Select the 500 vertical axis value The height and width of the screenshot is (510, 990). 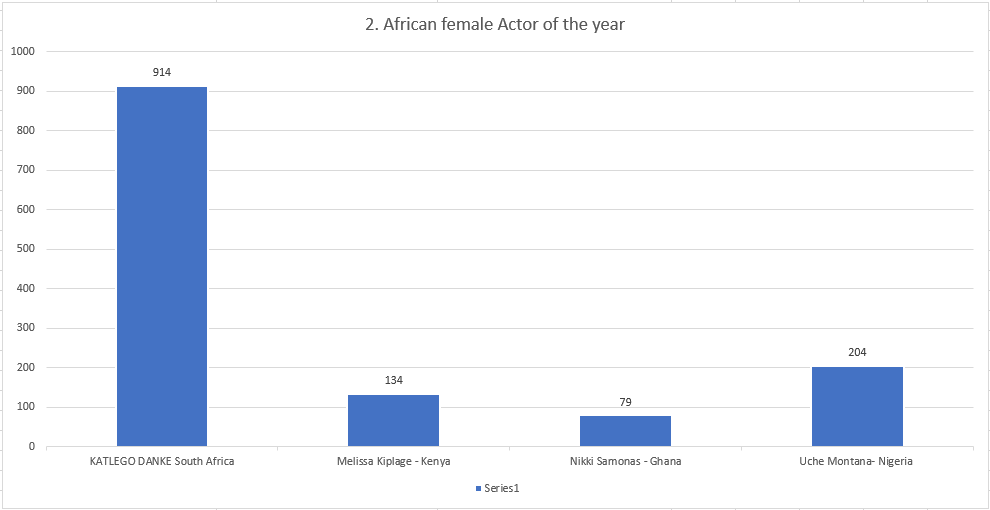pyautogui.click(x=25, y=249)
